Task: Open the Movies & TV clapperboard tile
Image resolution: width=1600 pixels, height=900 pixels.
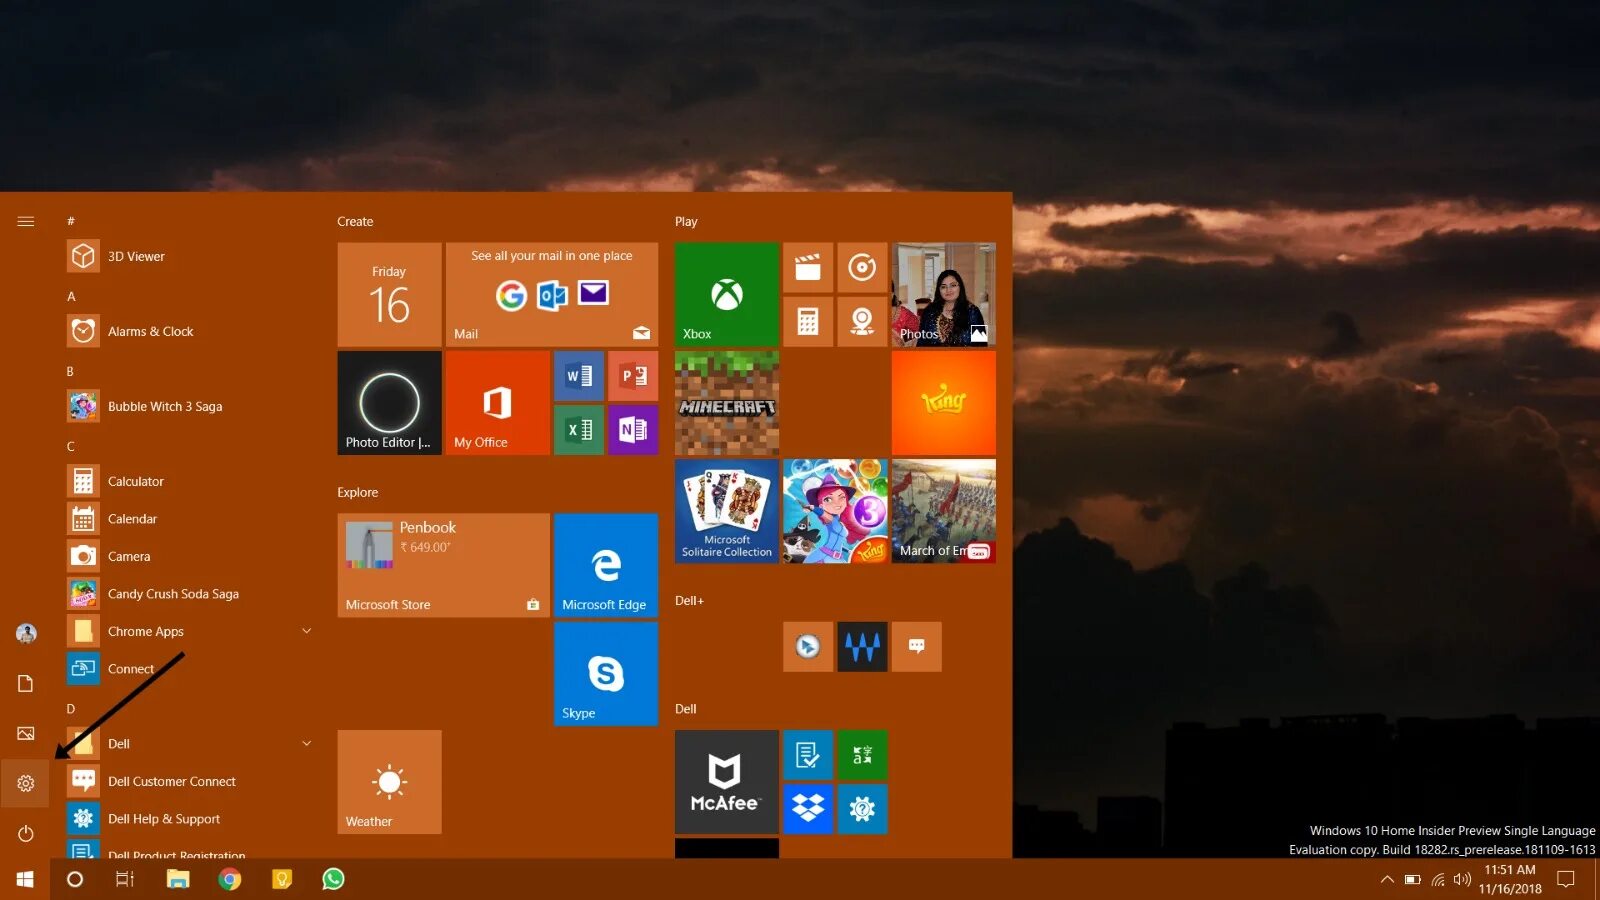Action: (808, 268)
